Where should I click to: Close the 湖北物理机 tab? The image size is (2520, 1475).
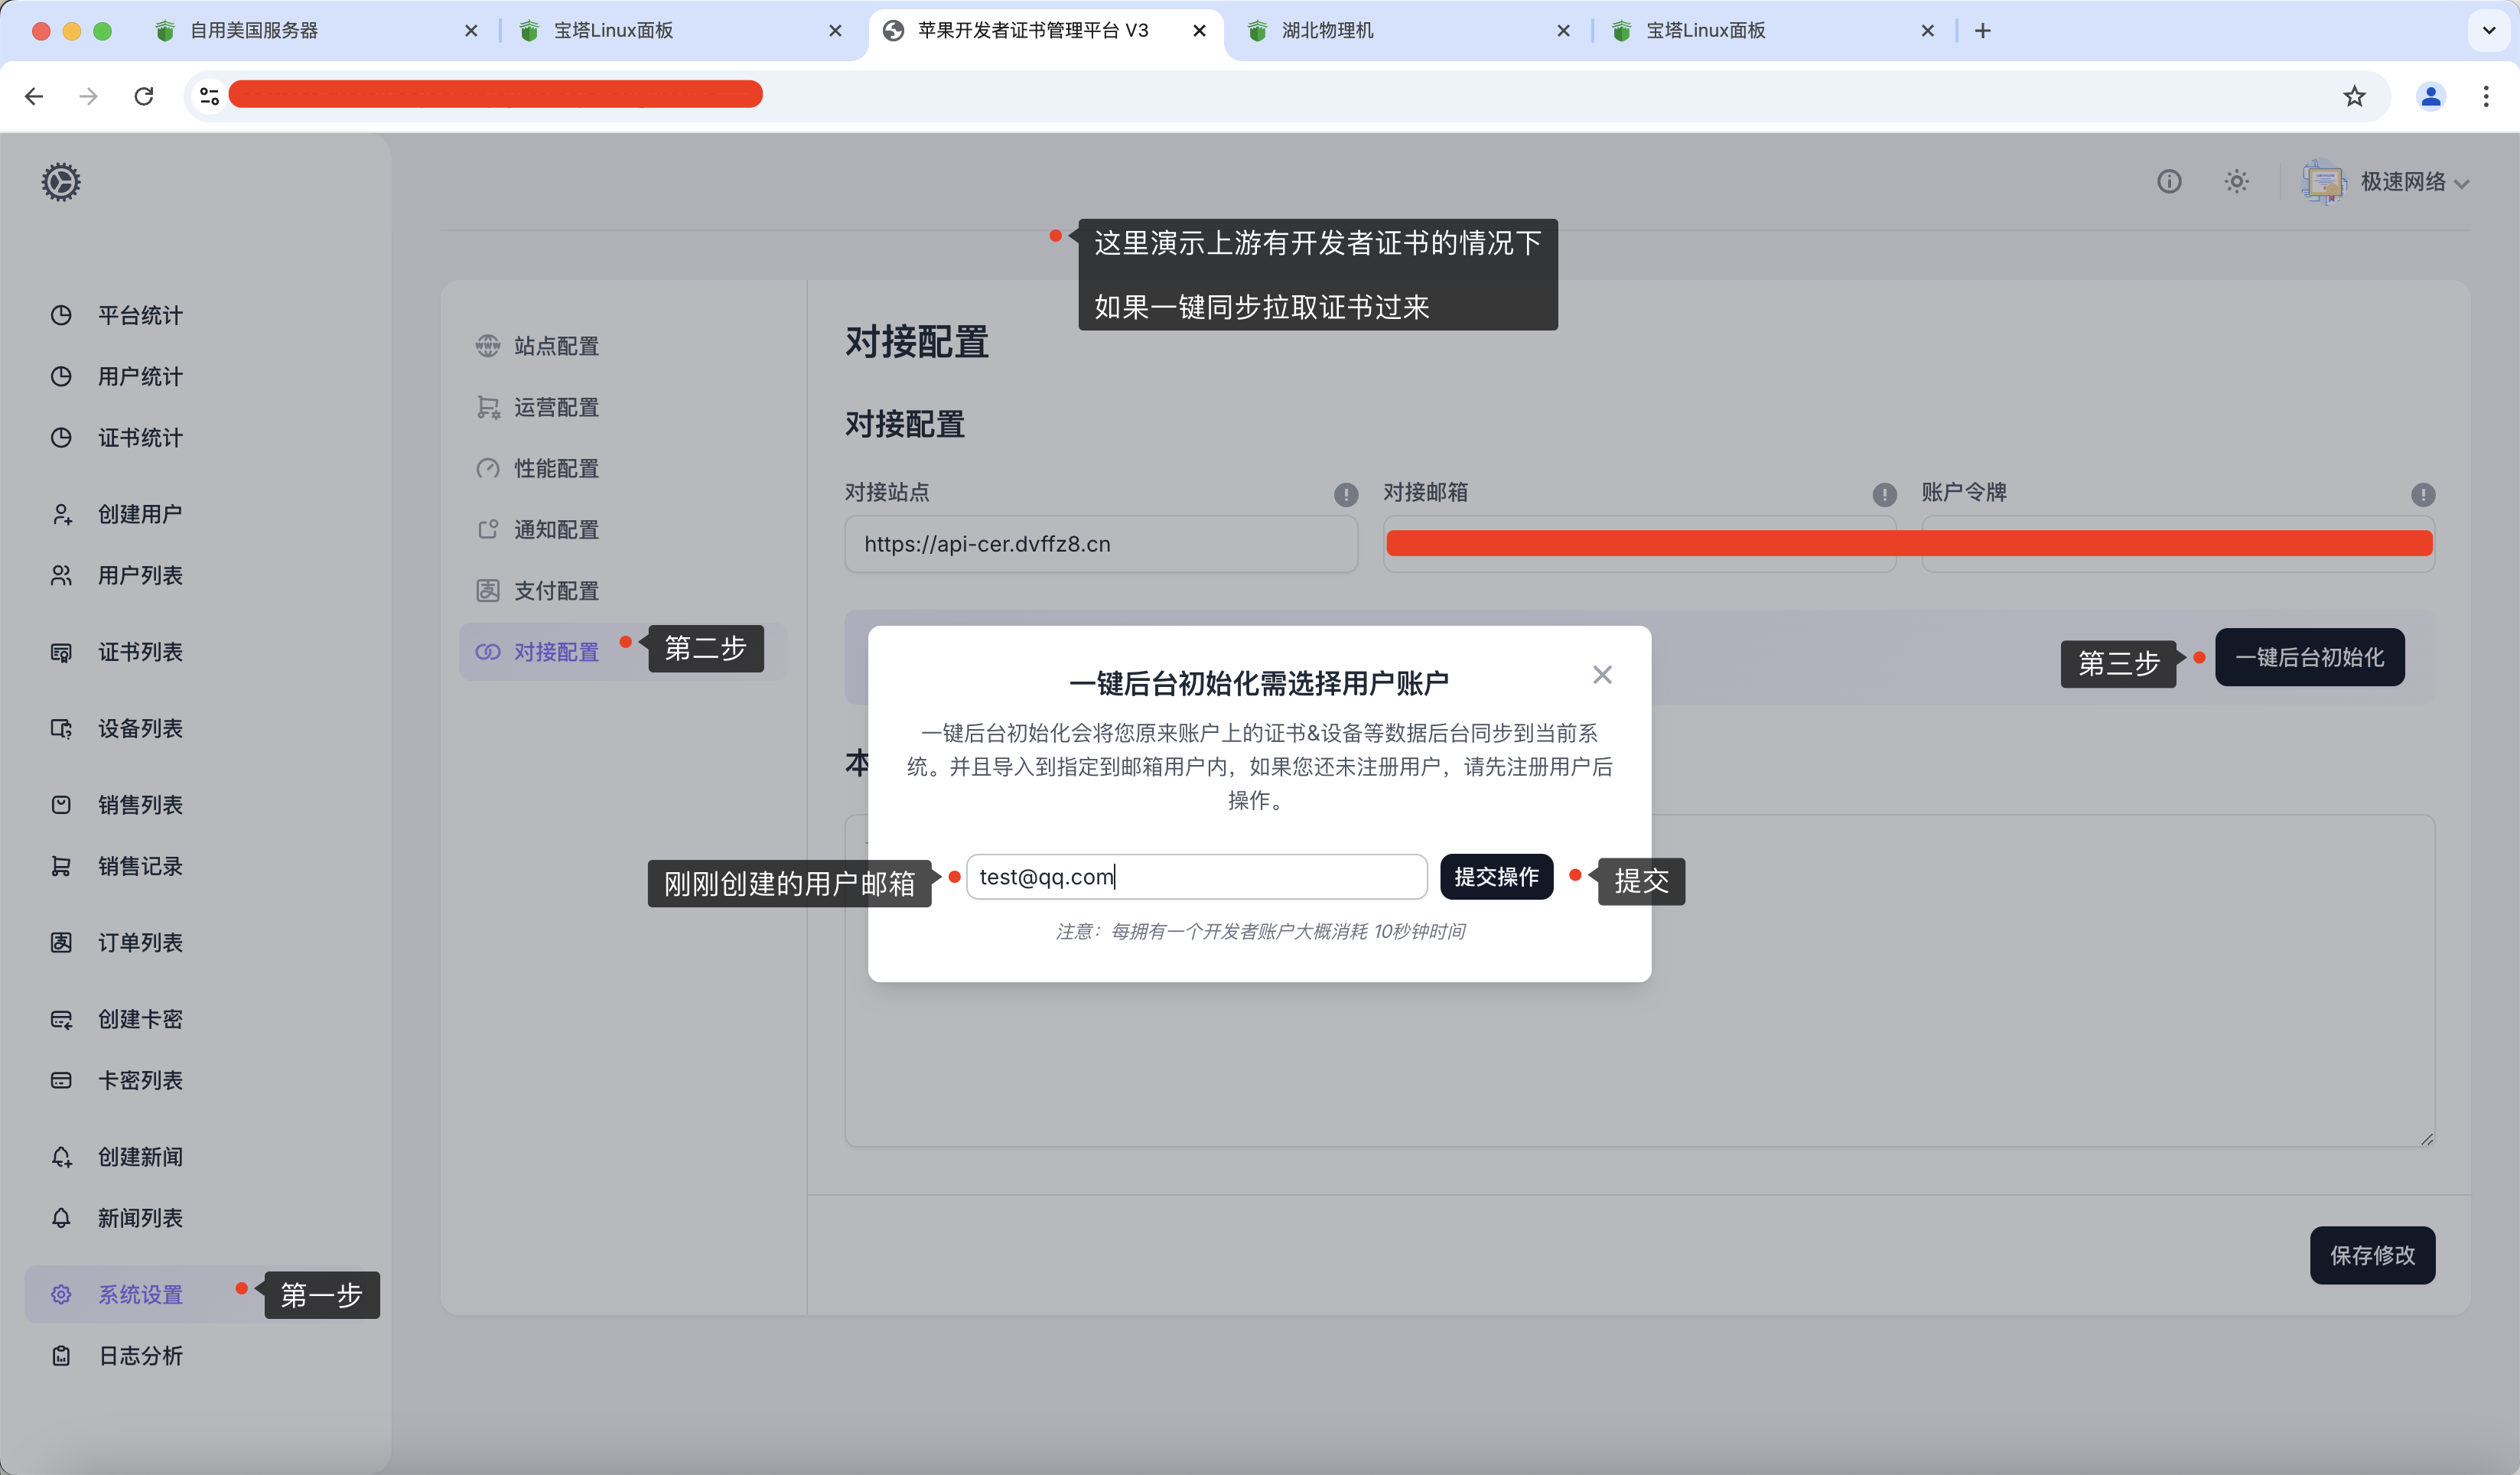[1563, 31]
